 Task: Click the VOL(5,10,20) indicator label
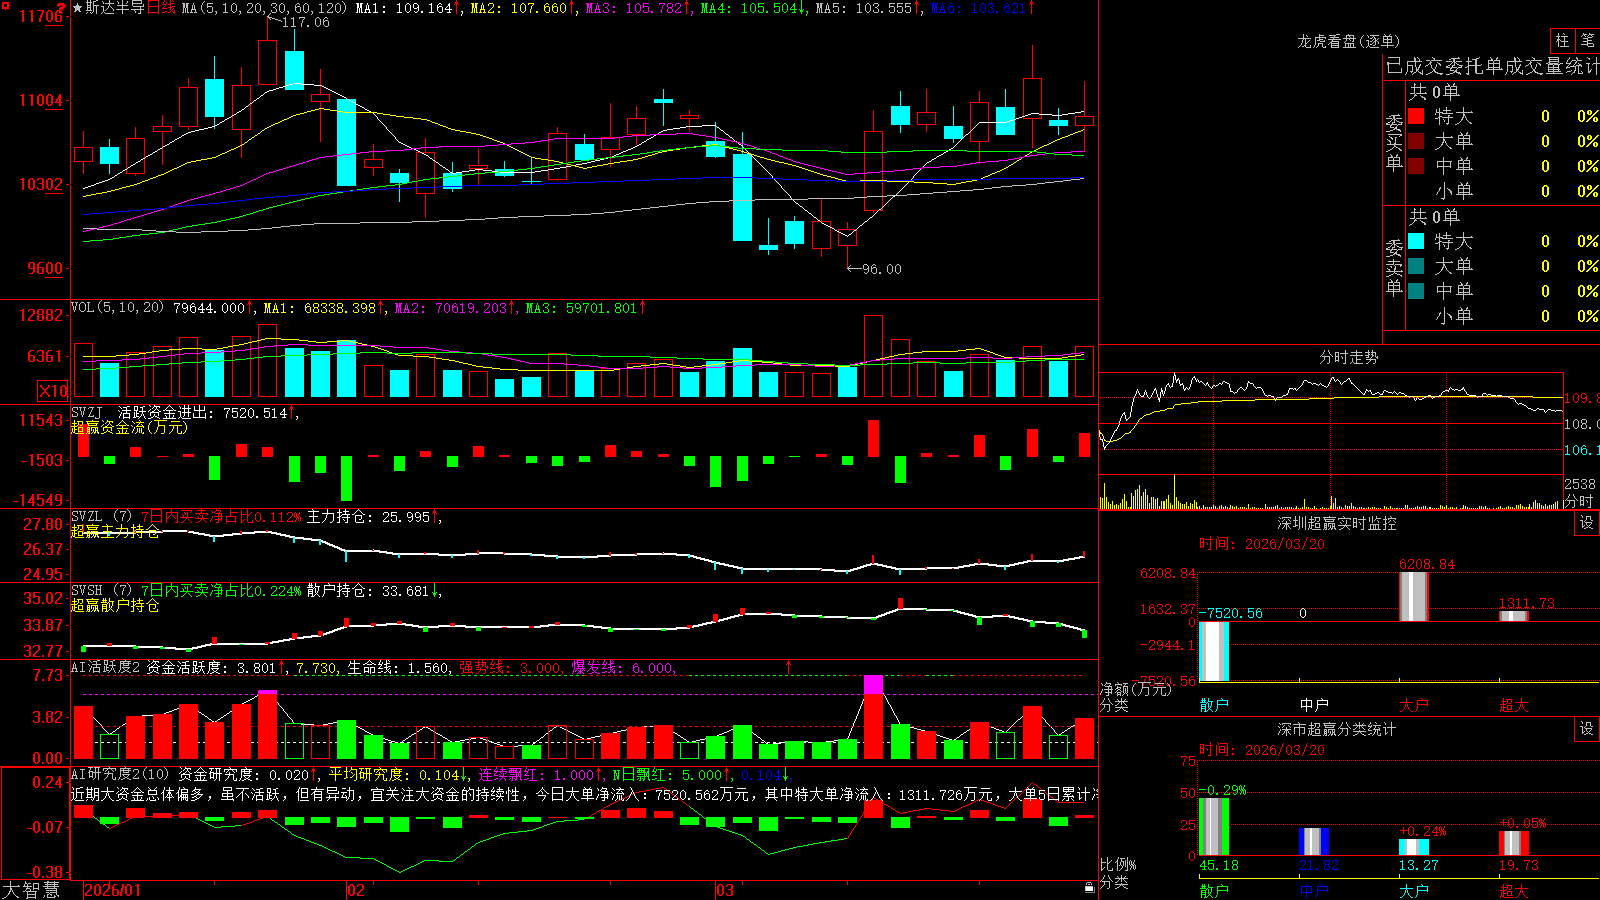point(117,308)
